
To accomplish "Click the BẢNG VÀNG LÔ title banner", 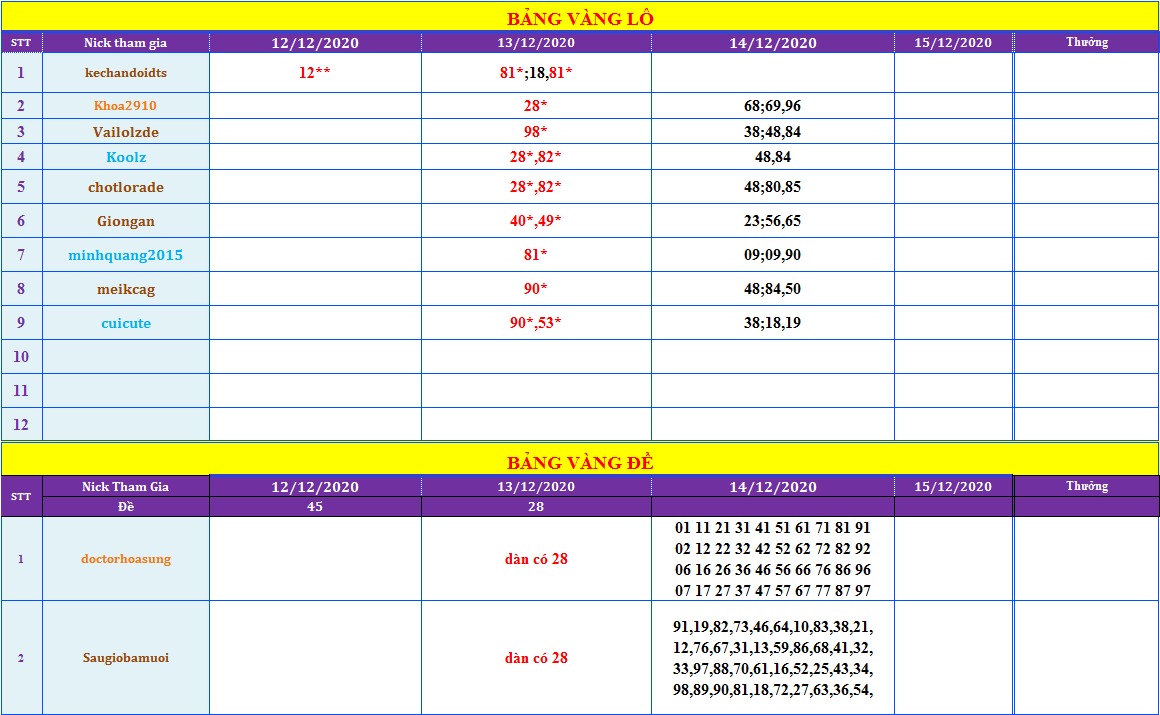I will (x=580, y=18).
